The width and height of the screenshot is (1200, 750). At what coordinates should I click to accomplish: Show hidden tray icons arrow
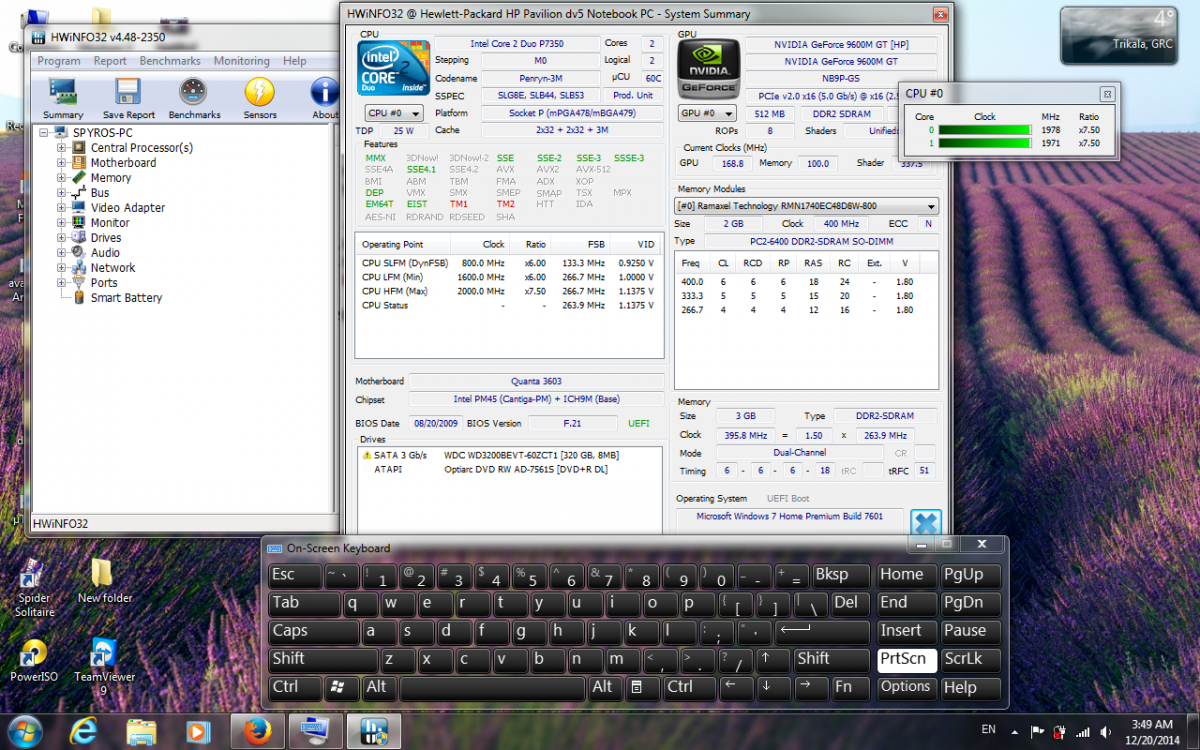(x=1014, y=732)
